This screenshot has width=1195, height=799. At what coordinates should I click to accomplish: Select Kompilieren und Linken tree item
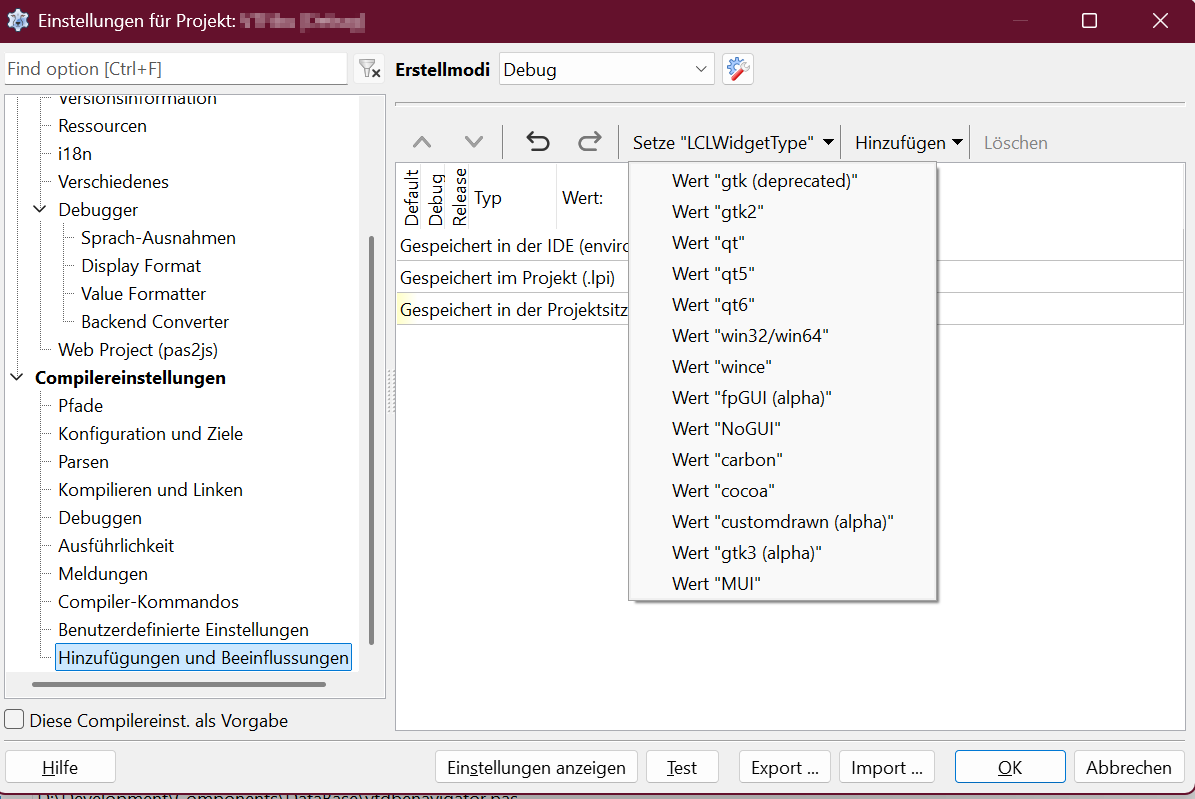(x=150, y=490)
